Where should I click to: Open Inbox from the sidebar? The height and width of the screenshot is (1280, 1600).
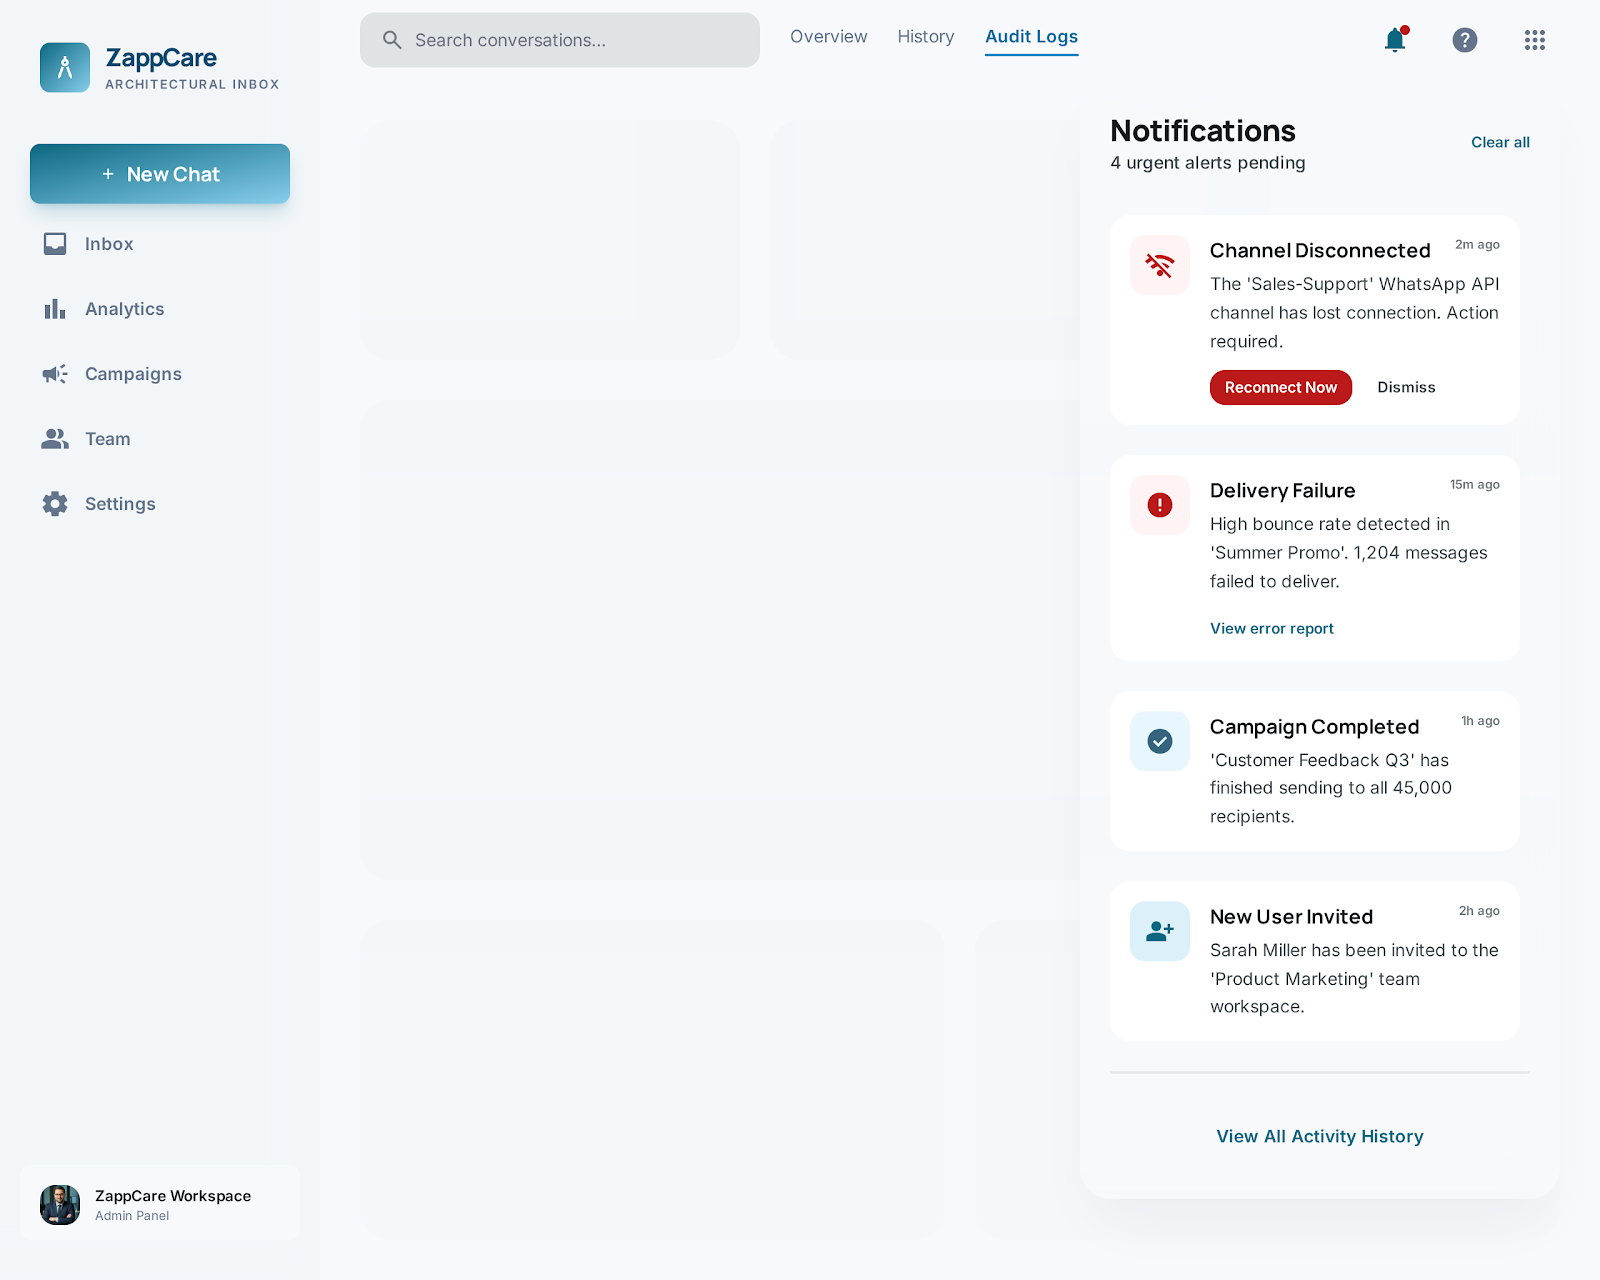tap(108, 244)
